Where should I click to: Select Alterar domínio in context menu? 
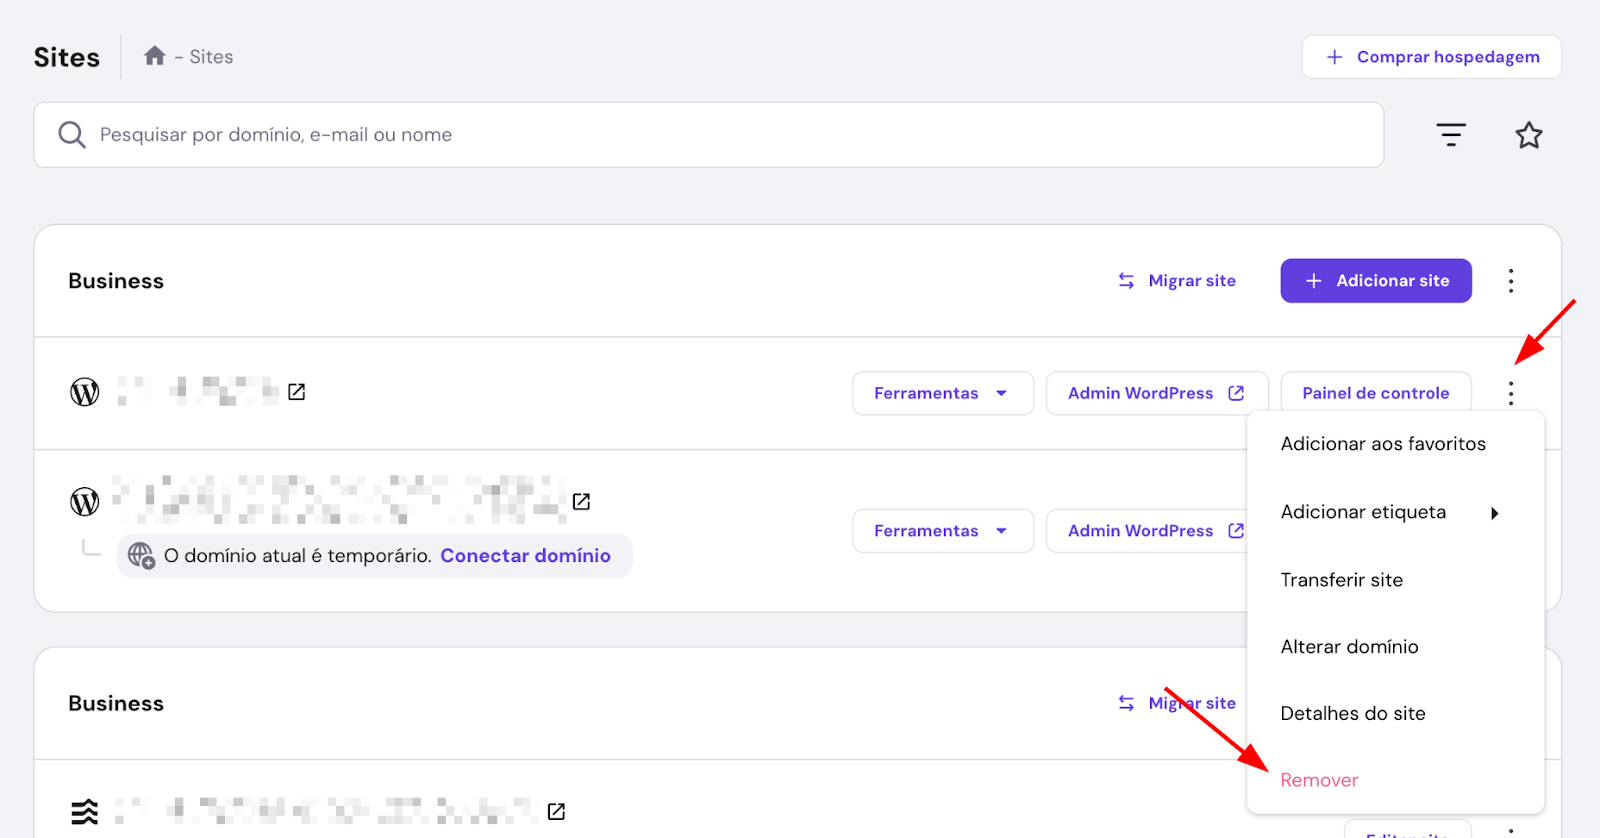click(x=1349, y=647)
